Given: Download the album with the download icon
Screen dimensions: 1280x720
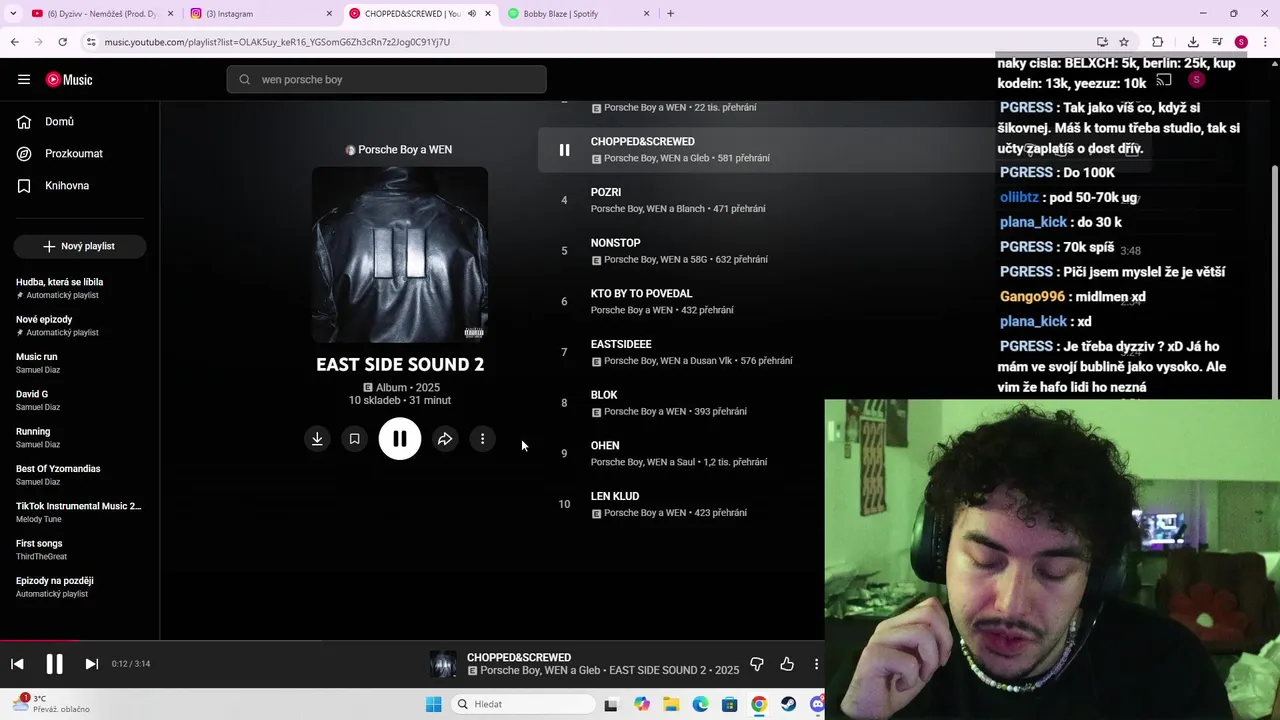Looking at the screenshot, I should click(317, 439).
